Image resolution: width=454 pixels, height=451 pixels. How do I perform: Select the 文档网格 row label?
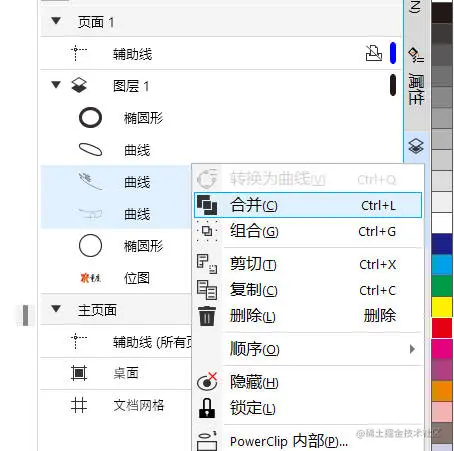point(138,405)
